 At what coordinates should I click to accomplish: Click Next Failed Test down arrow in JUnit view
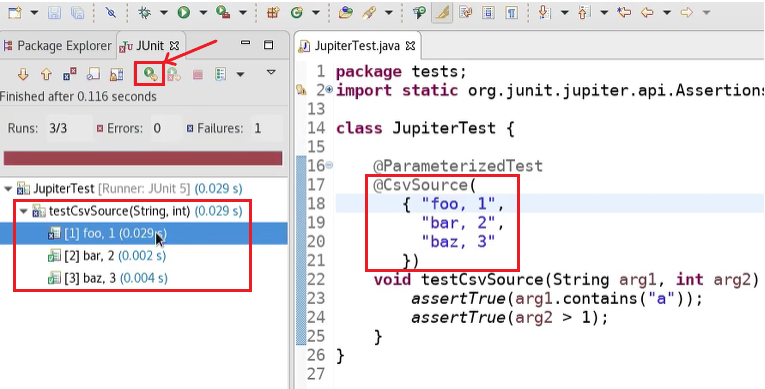click(23, 74)
